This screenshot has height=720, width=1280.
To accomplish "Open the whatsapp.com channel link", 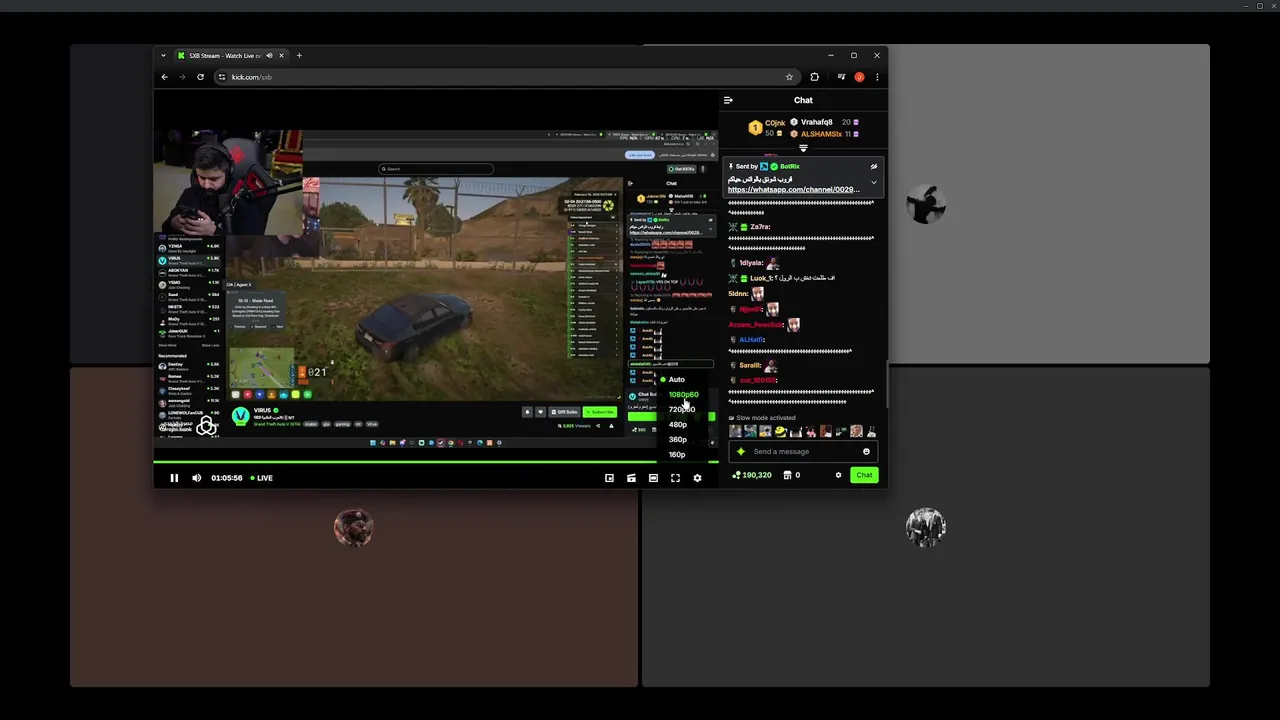I will click(x=793, y=189).
